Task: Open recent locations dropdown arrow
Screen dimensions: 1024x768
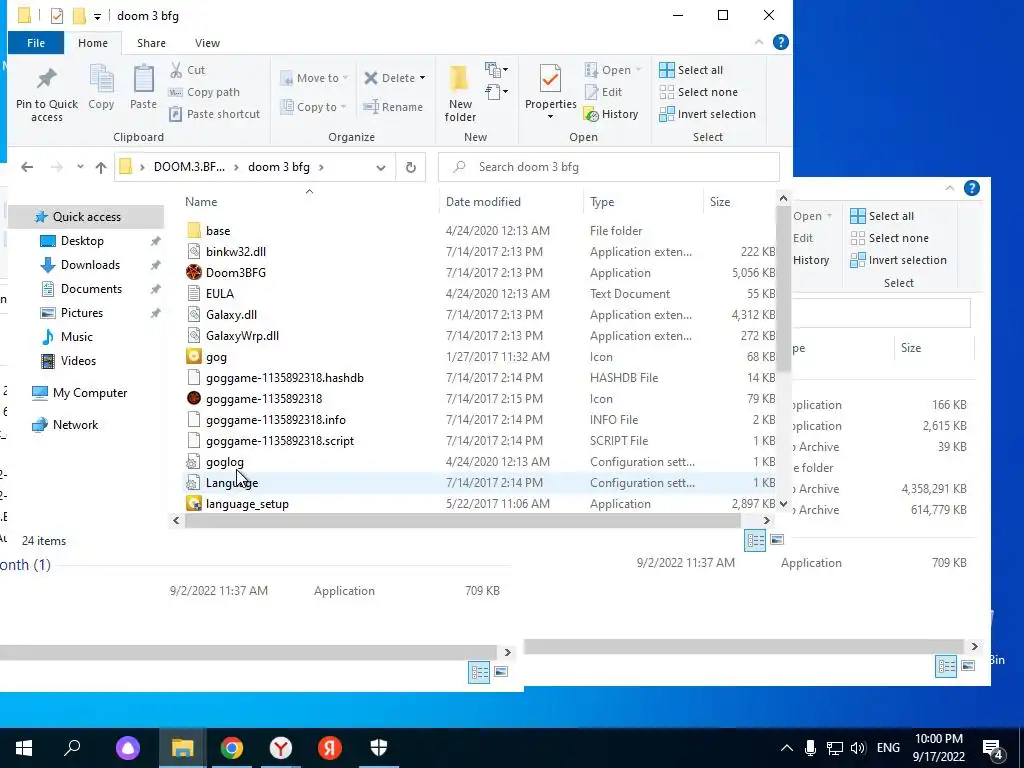Action: (x=80, y=167)
